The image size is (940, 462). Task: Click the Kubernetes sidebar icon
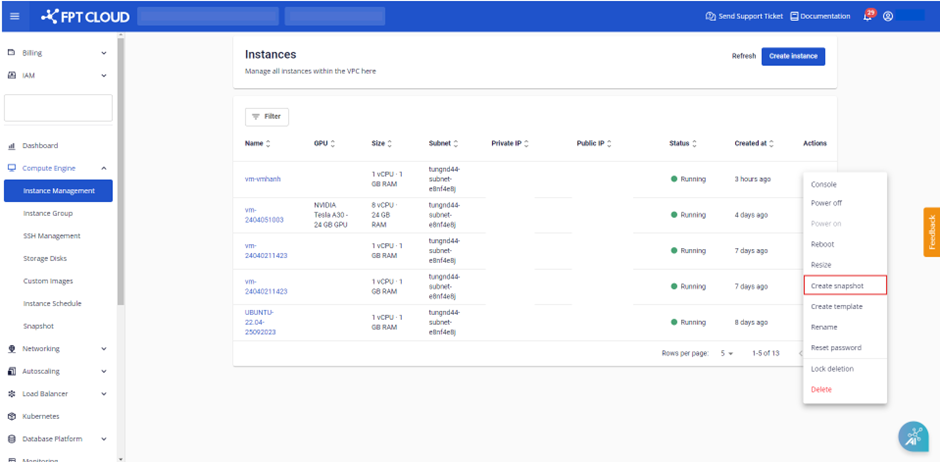pos(12,416)
